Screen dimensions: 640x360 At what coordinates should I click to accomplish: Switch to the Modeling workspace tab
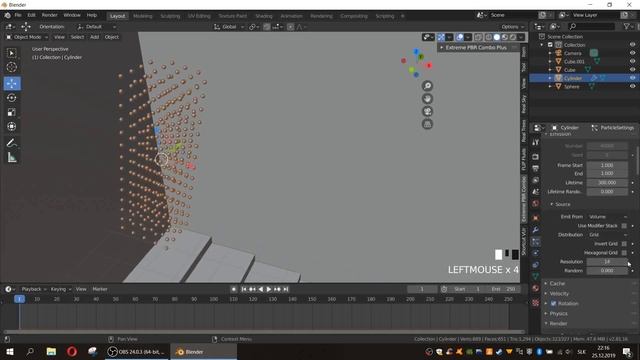click(x=142, y=16)
